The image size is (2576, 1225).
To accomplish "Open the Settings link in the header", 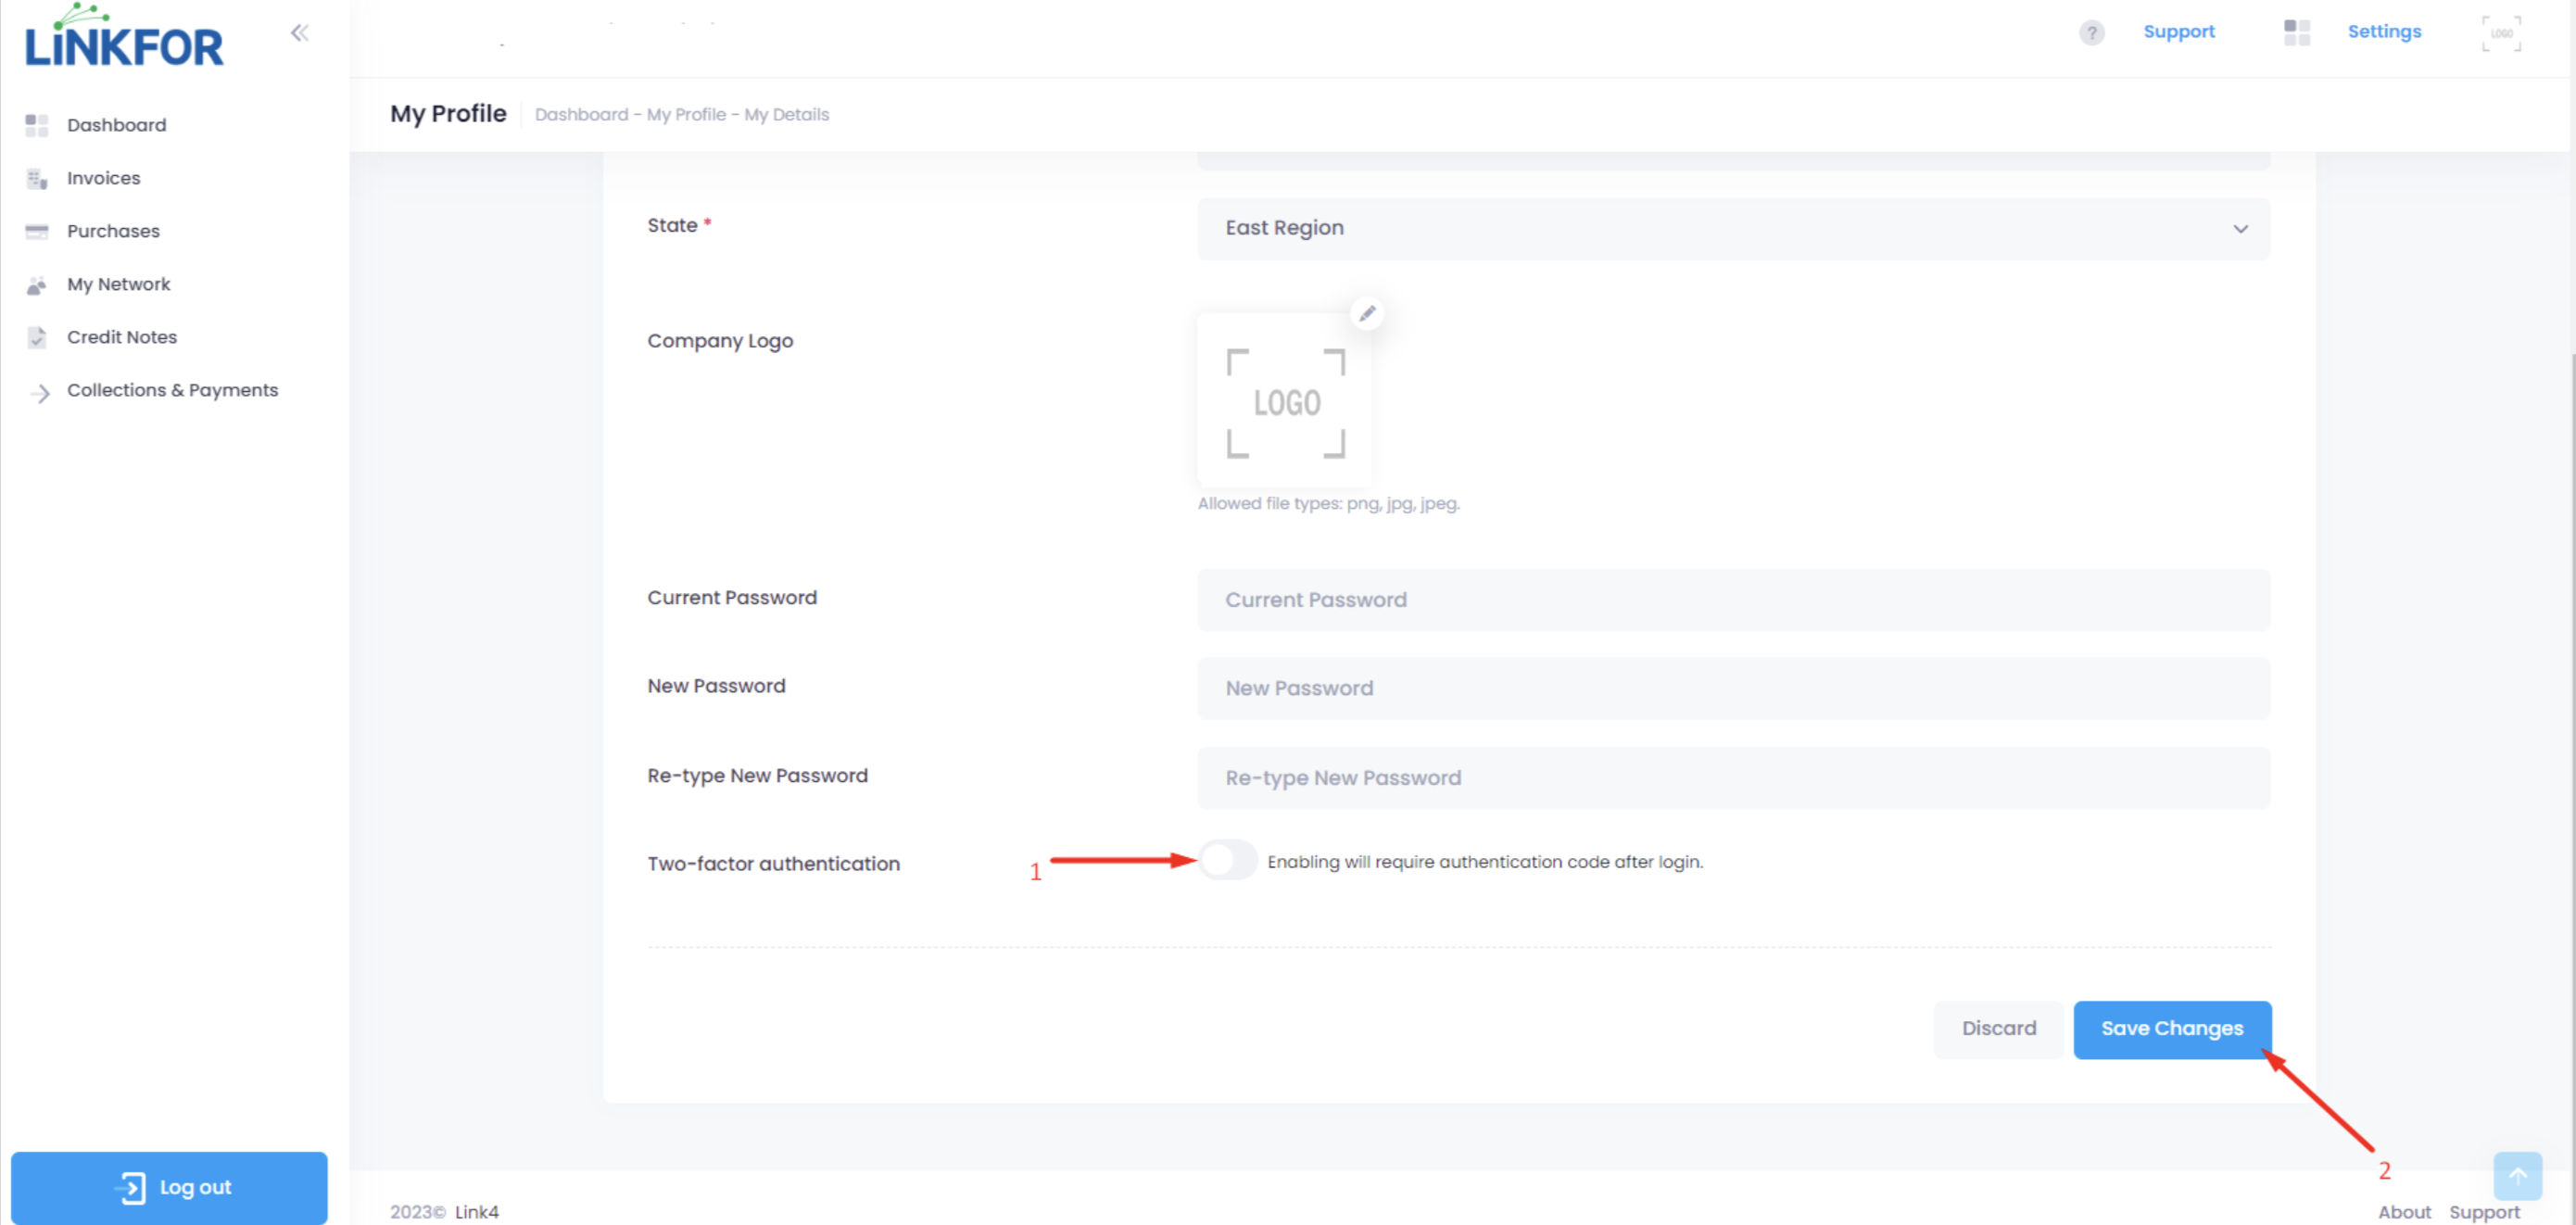I will [x=2384, y=32].
